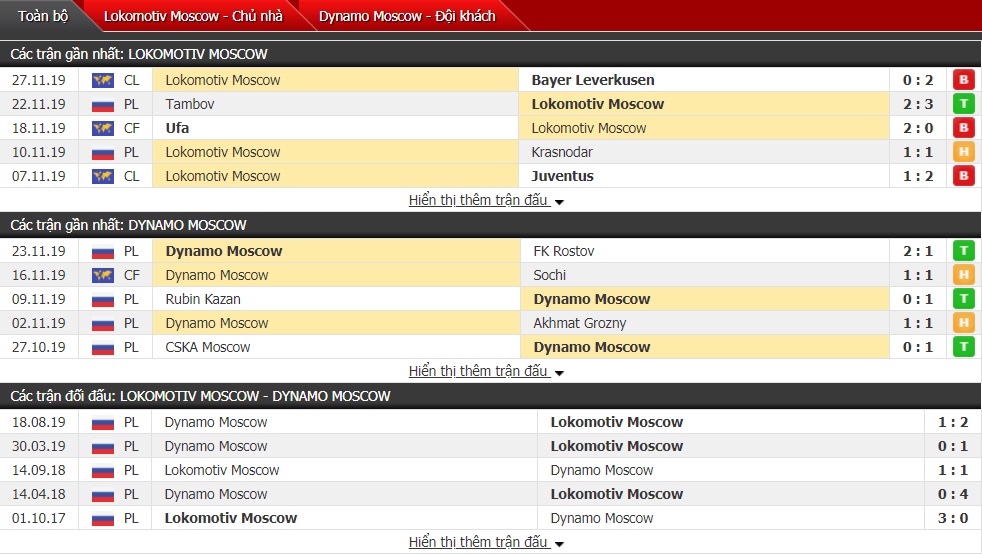982x555 pixels.
Task: Click Dynamo Moscow on 30.03.19 row
Action: tap(216, 446)
